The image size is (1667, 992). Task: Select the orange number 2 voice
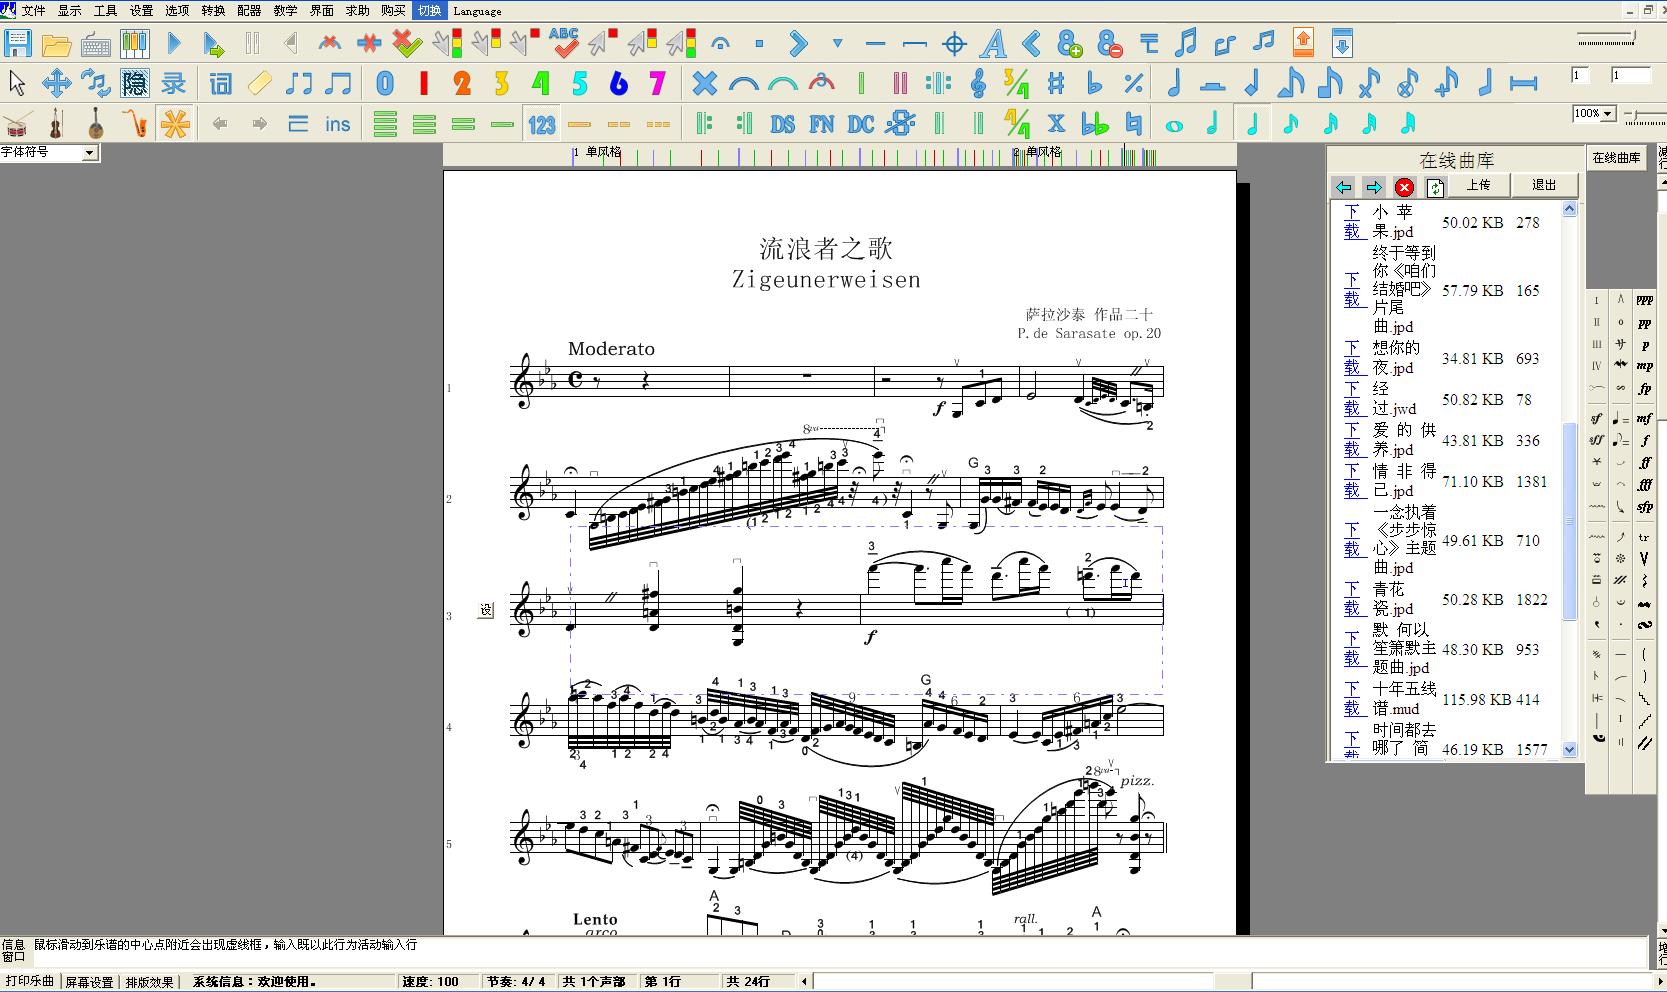462,83
